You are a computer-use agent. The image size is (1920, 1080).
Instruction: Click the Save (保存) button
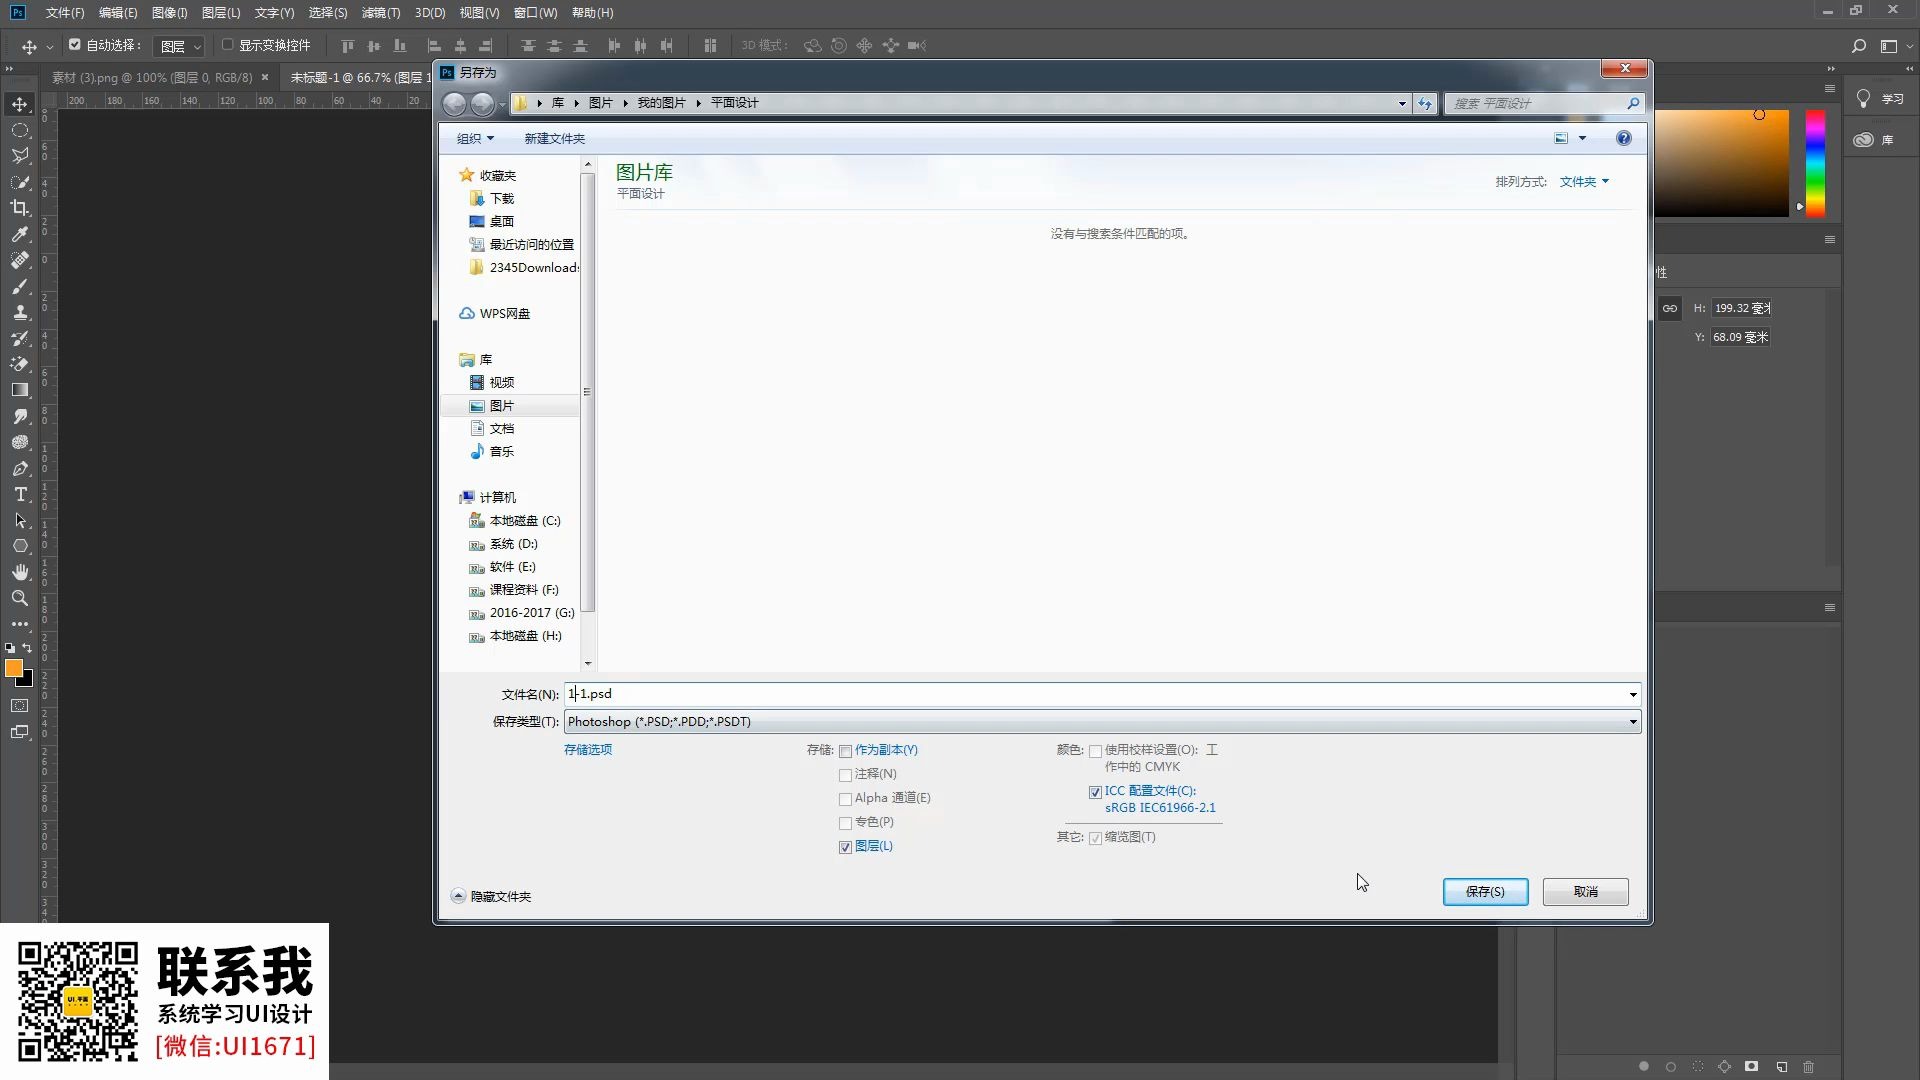[1485, 892]
